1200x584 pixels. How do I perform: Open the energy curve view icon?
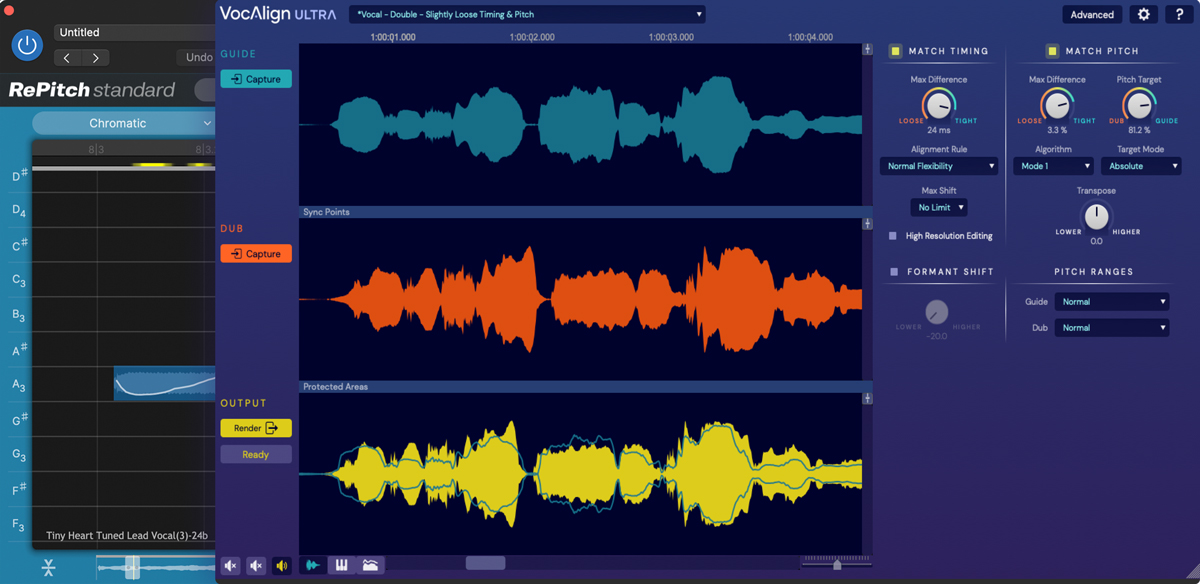point(370,565)
